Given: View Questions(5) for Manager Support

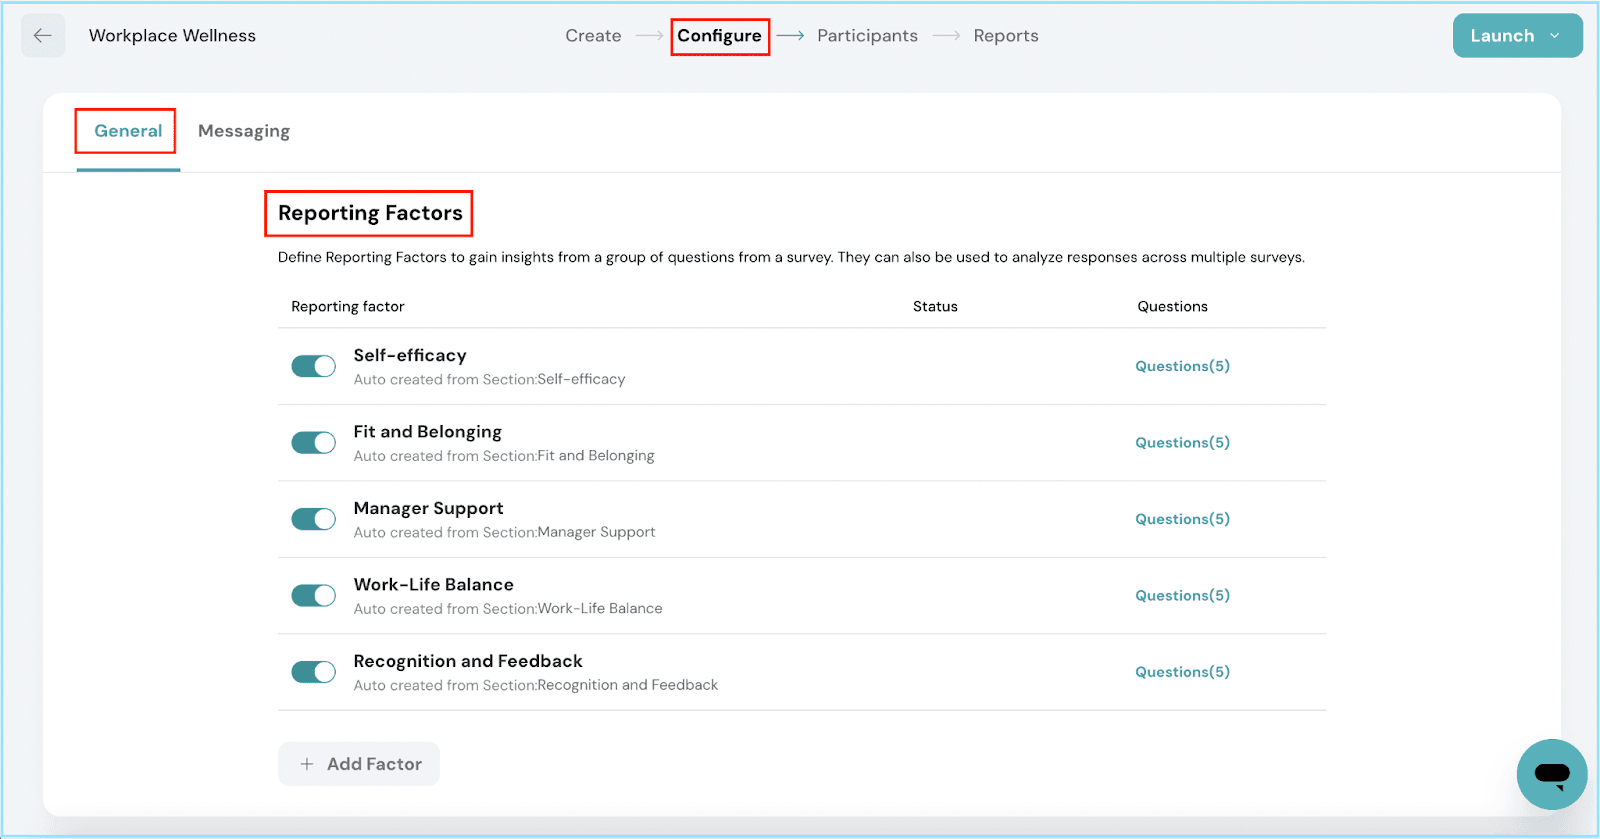Looking at the screenshot, I should (x=1182, y=519).
